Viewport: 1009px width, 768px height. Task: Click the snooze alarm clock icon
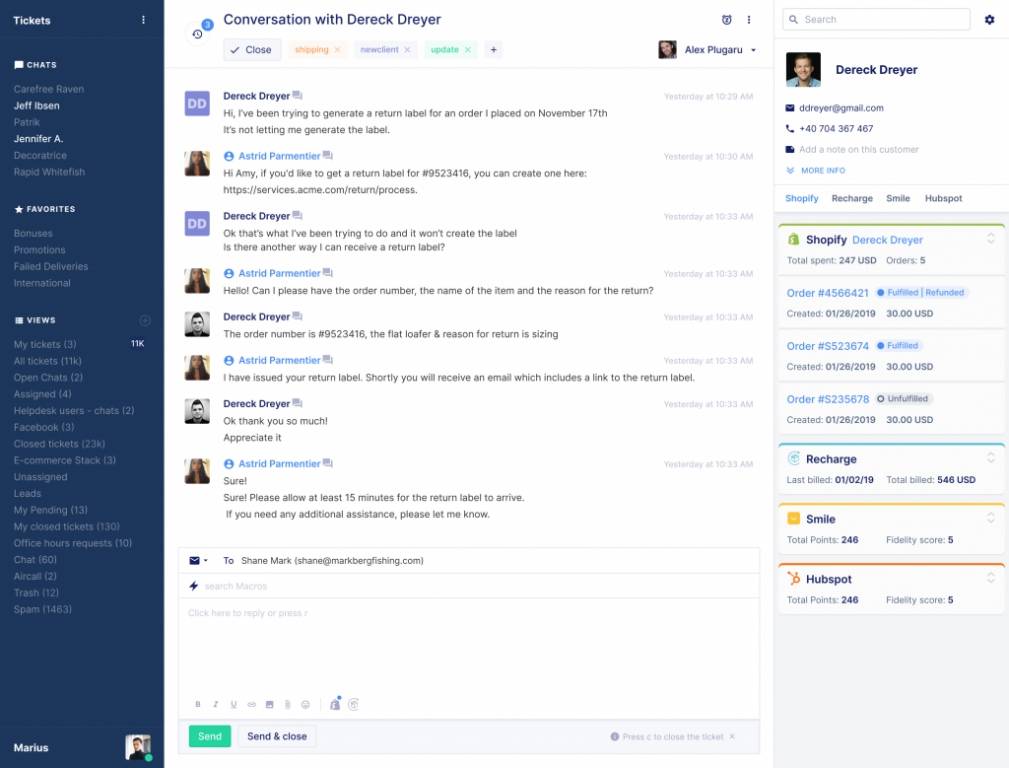coord(726,20)
